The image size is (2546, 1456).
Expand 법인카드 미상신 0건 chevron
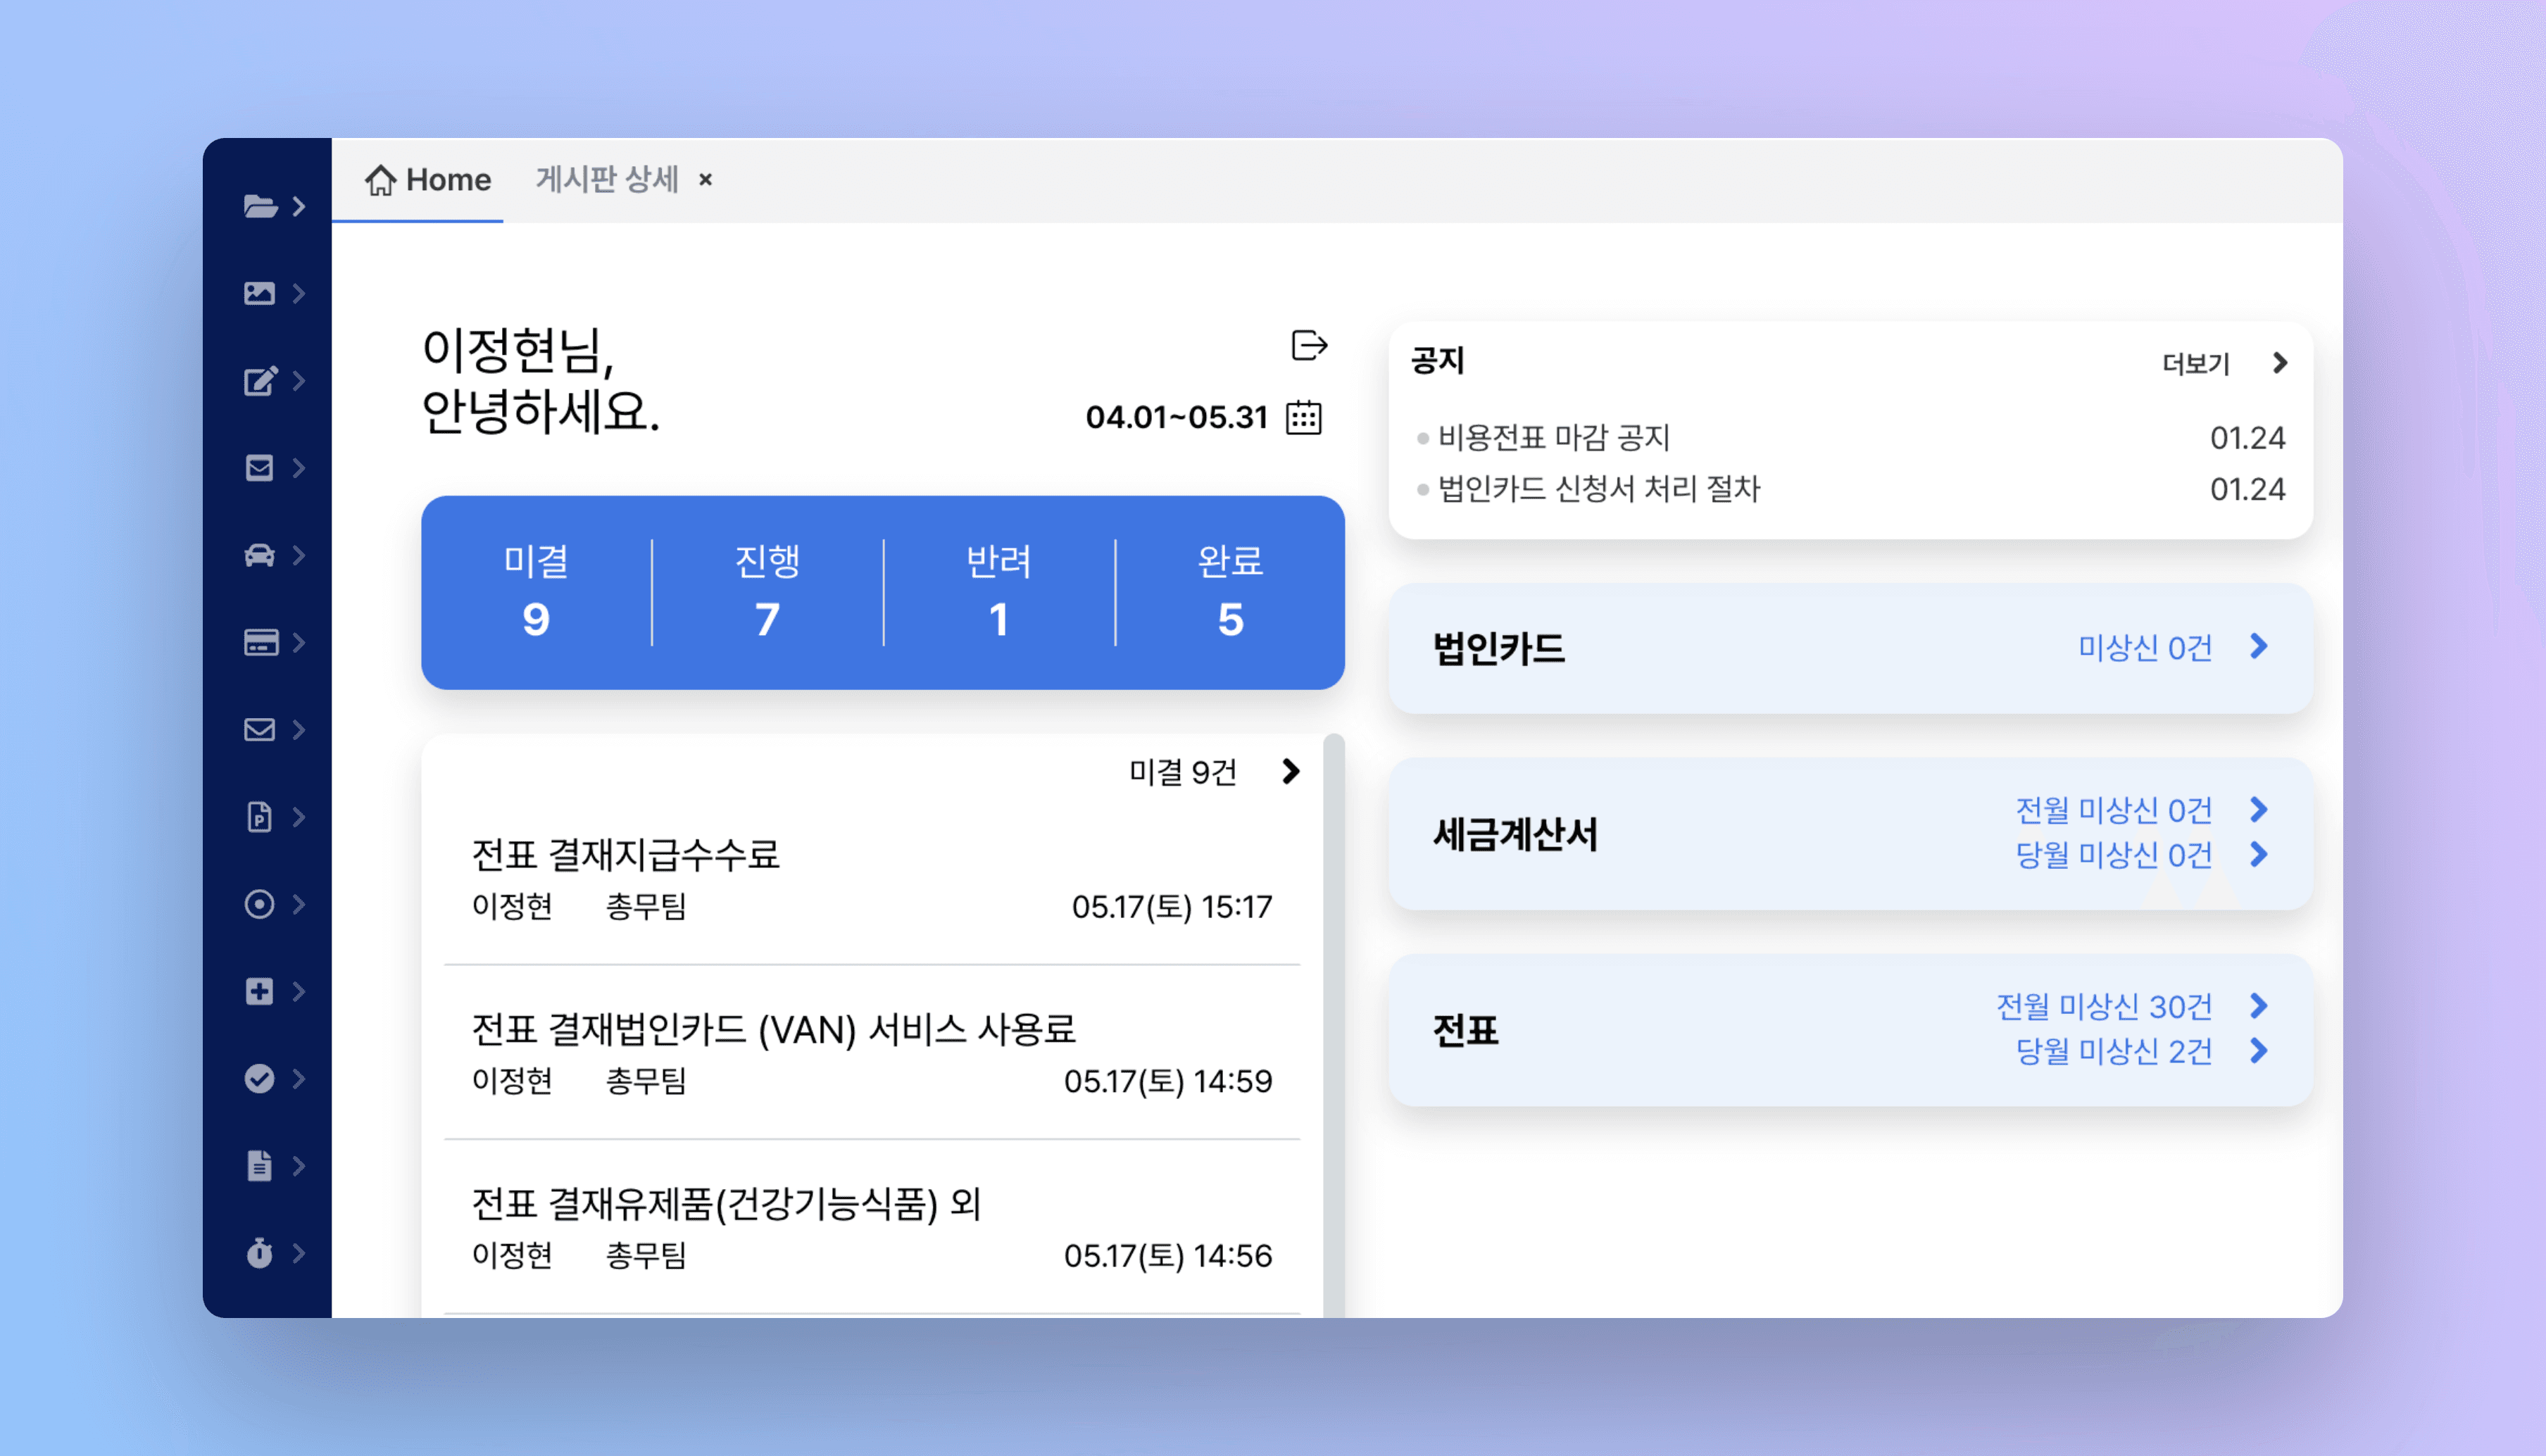(2259, 647)
